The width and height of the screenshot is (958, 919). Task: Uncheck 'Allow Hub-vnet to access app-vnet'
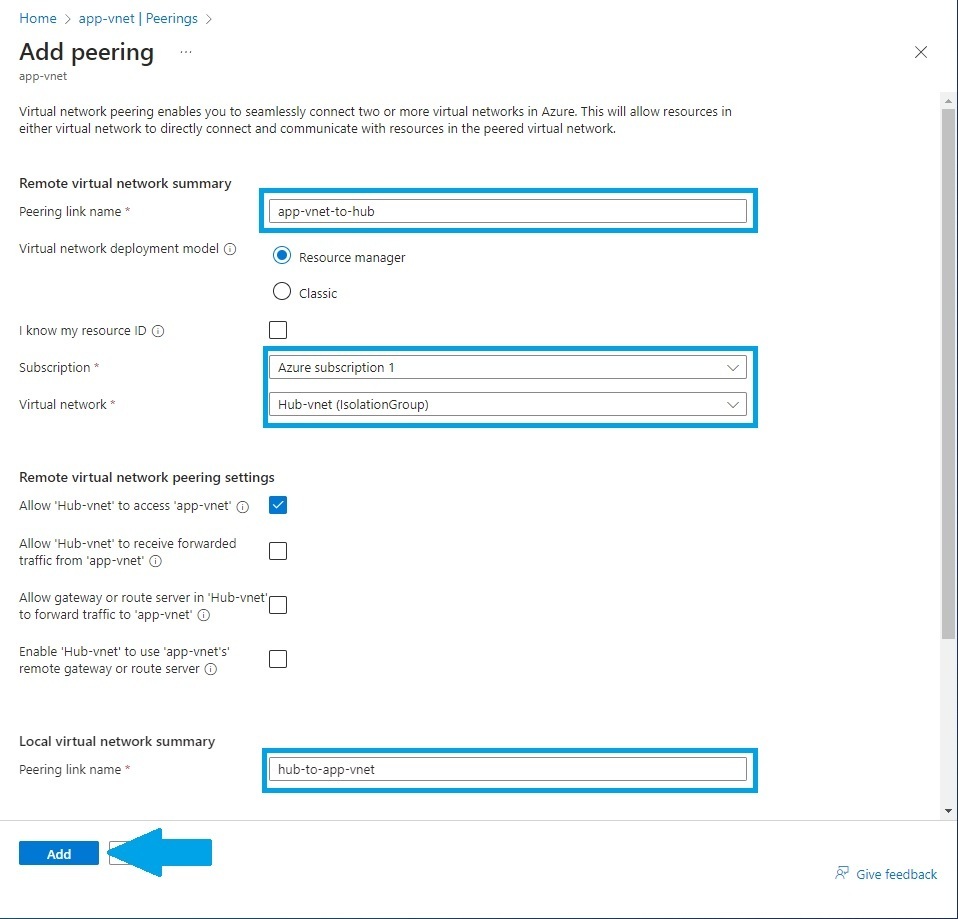(x=277, y=505)
